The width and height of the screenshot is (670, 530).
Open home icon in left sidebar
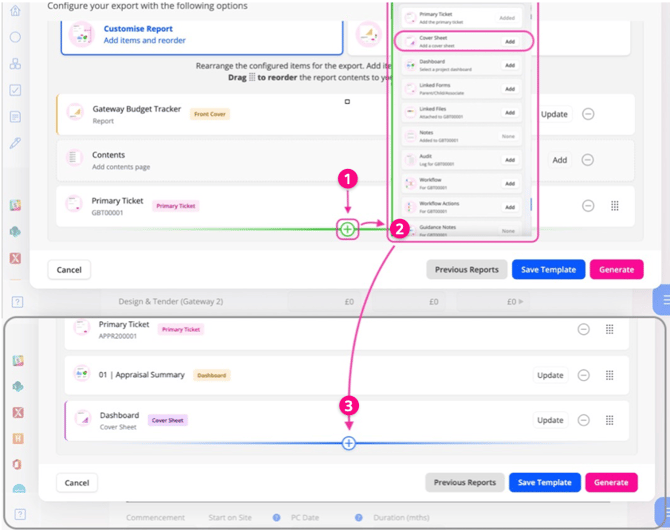point(15,11)
